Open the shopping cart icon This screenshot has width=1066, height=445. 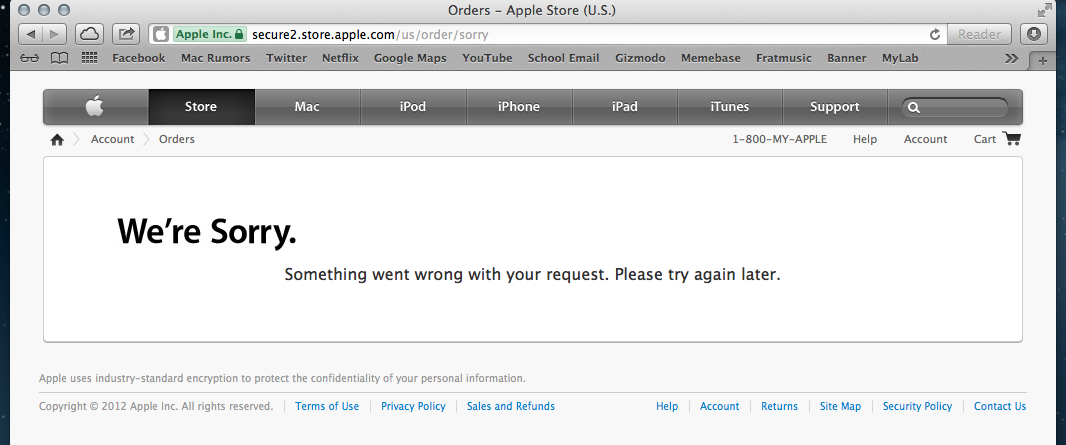(1012, 139)
